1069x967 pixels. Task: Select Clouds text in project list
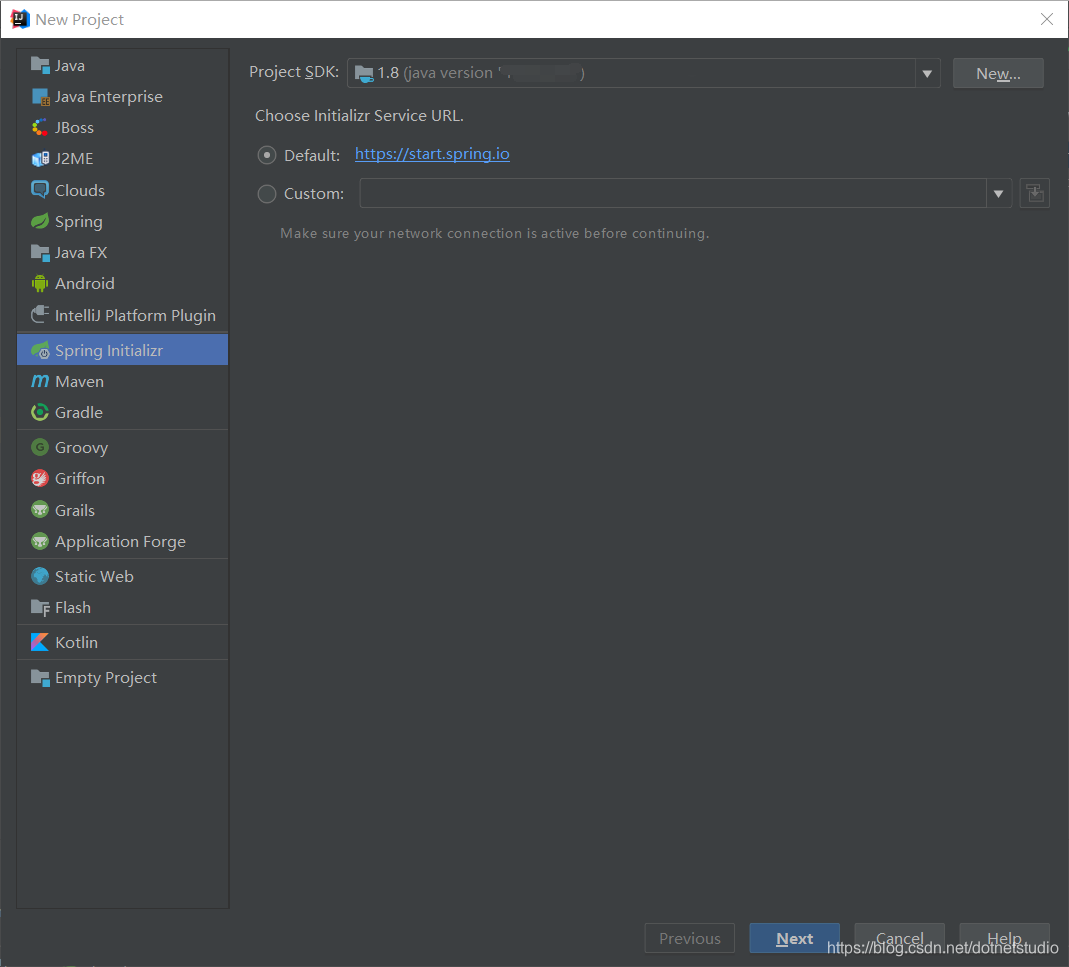click(x=80, y=190)
